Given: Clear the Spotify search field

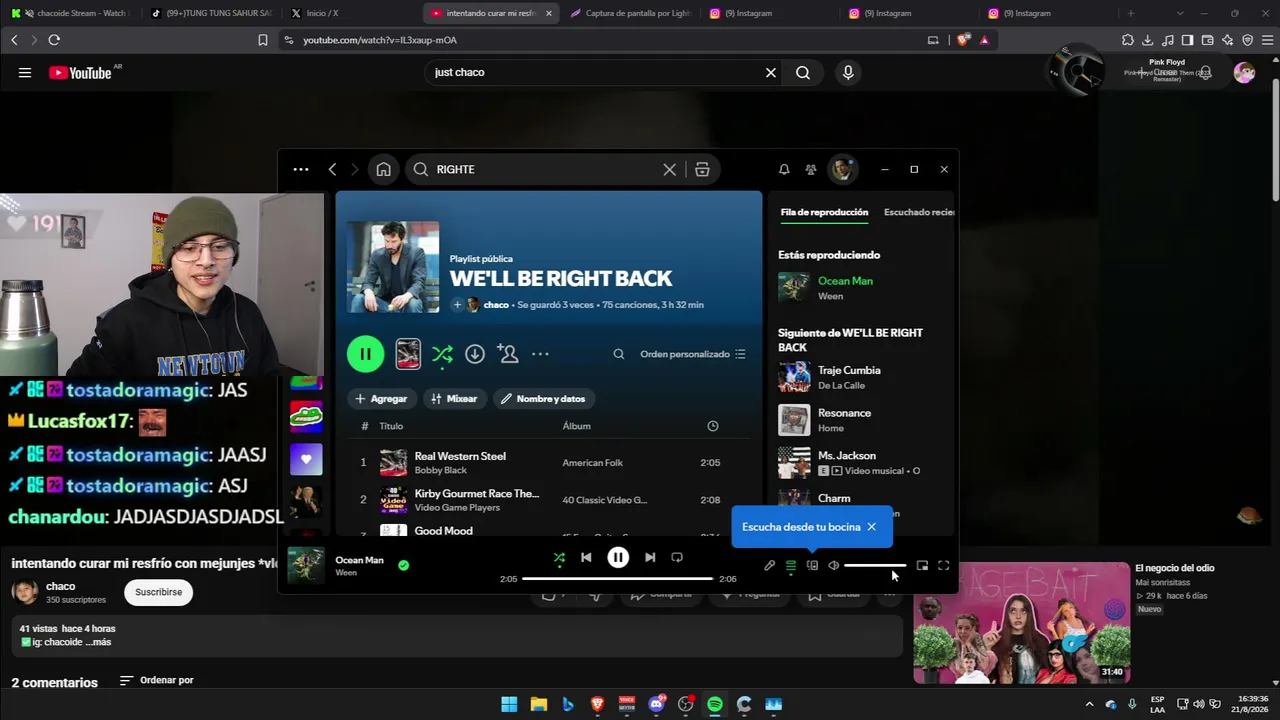Looking at the screenshot, I should coord(670,169).
